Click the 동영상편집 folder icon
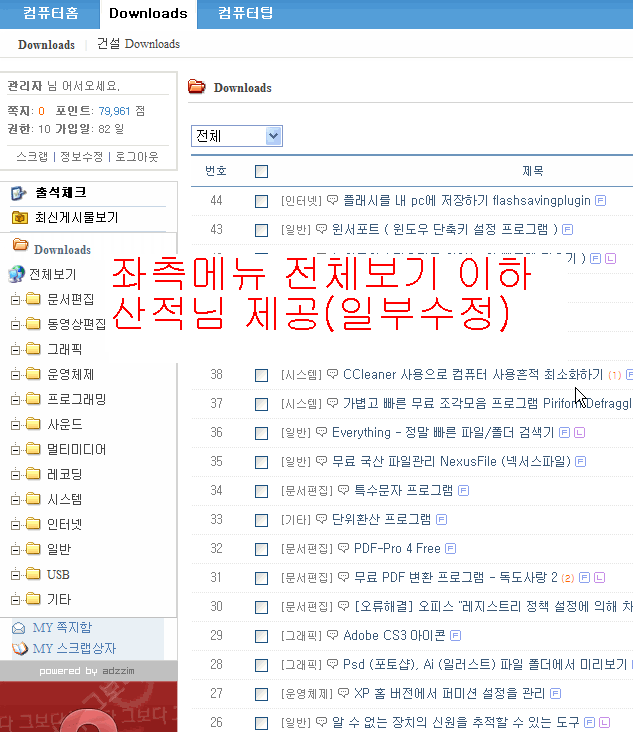 (x=33, y=323)
